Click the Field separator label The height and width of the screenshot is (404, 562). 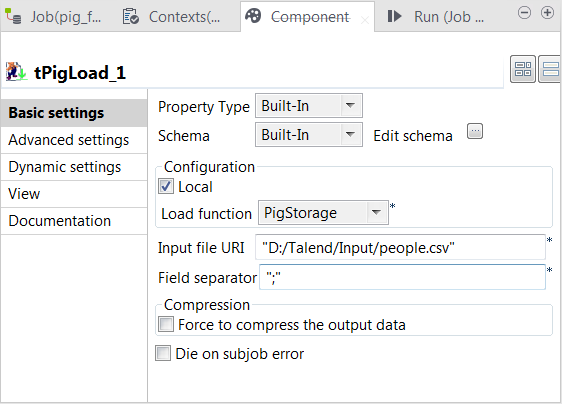click(x=208, y=278)
